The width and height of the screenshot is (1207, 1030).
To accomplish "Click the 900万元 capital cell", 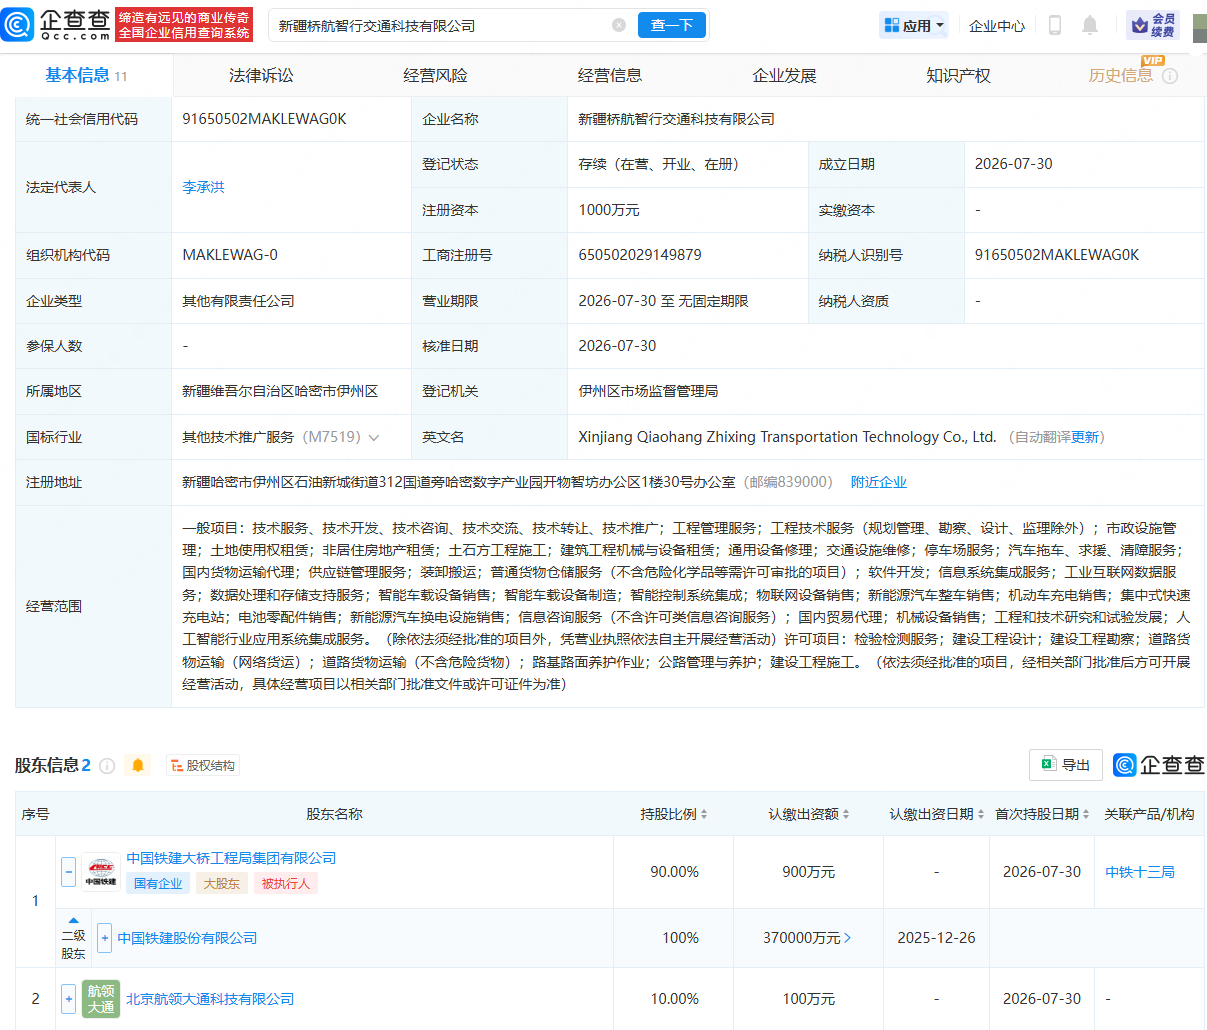I will [808, 872].
